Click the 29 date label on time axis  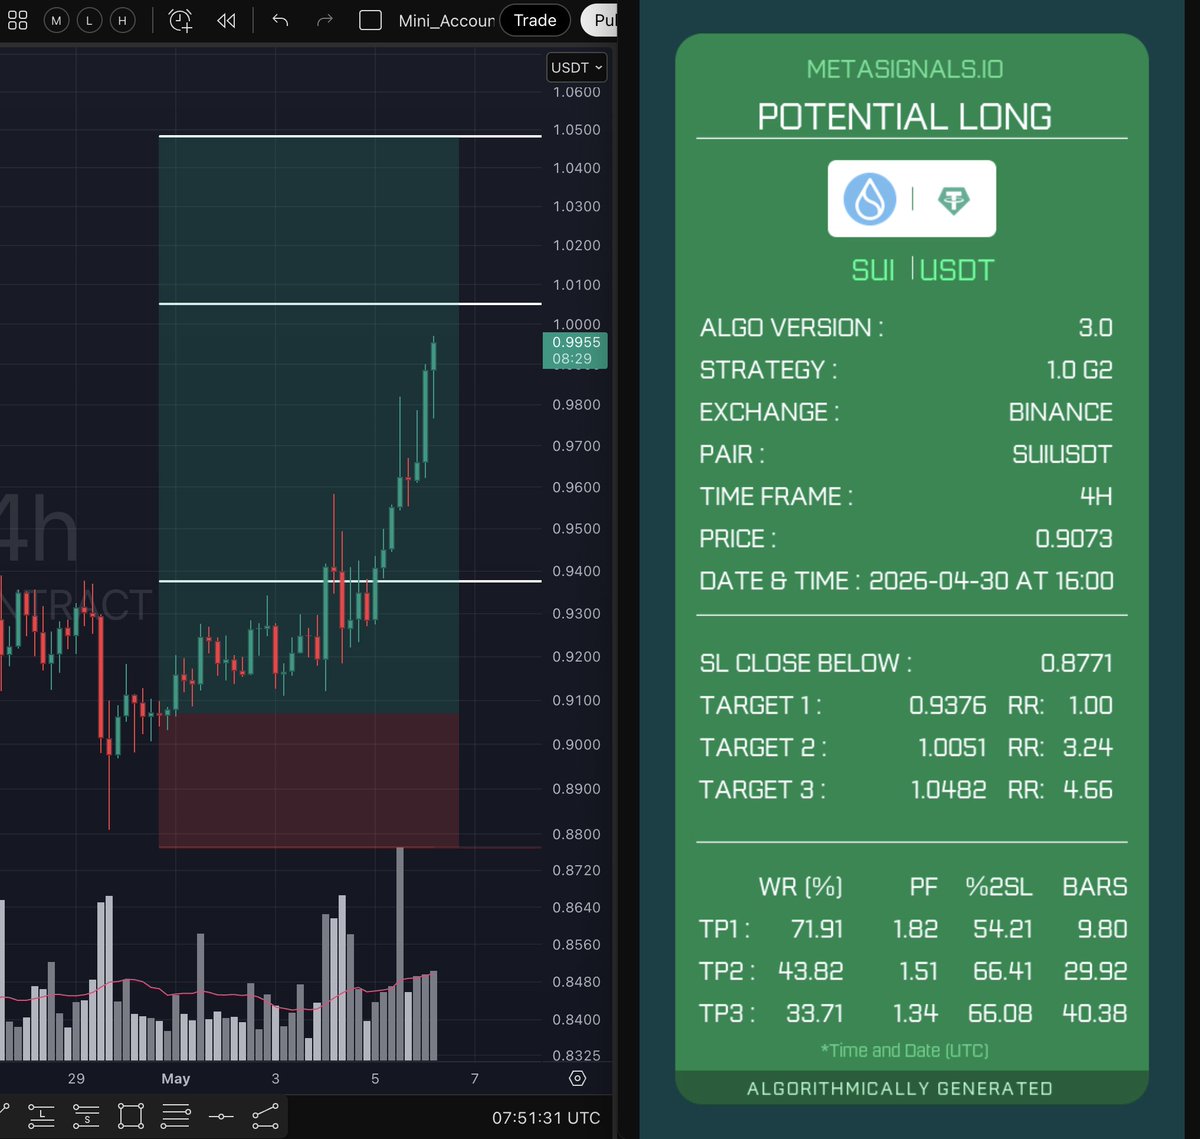tap(76, 1078)
